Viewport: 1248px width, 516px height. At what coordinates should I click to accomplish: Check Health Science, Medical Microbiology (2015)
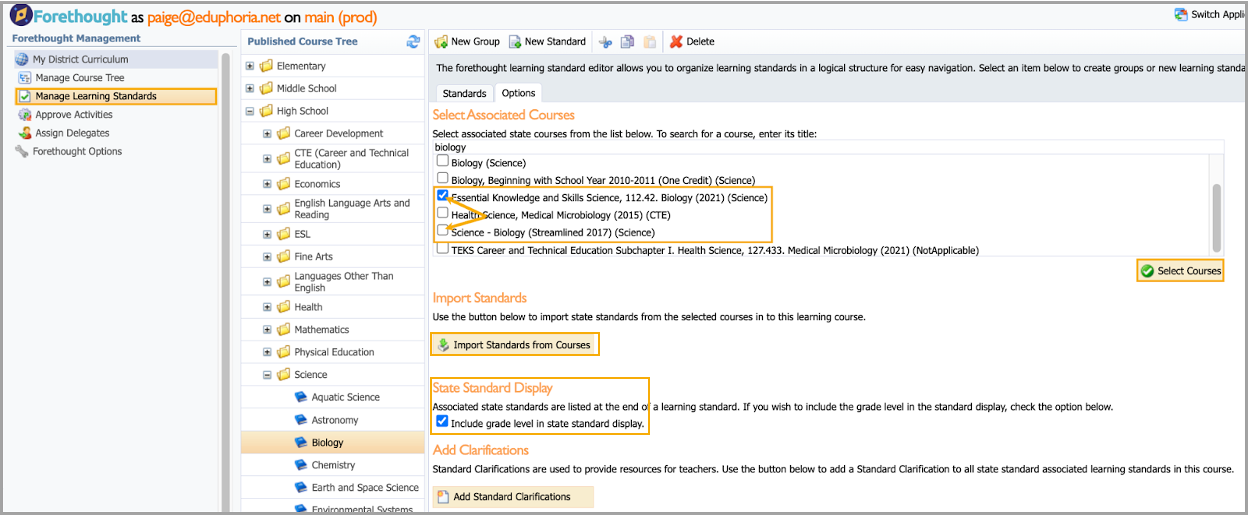[x=442, y=213]
